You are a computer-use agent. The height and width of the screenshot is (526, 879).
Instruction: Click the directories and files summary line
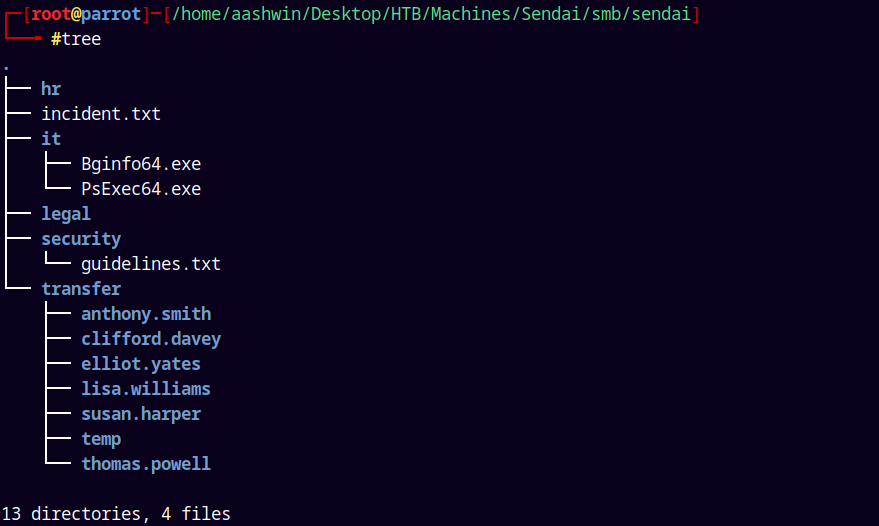click(116, 514)
